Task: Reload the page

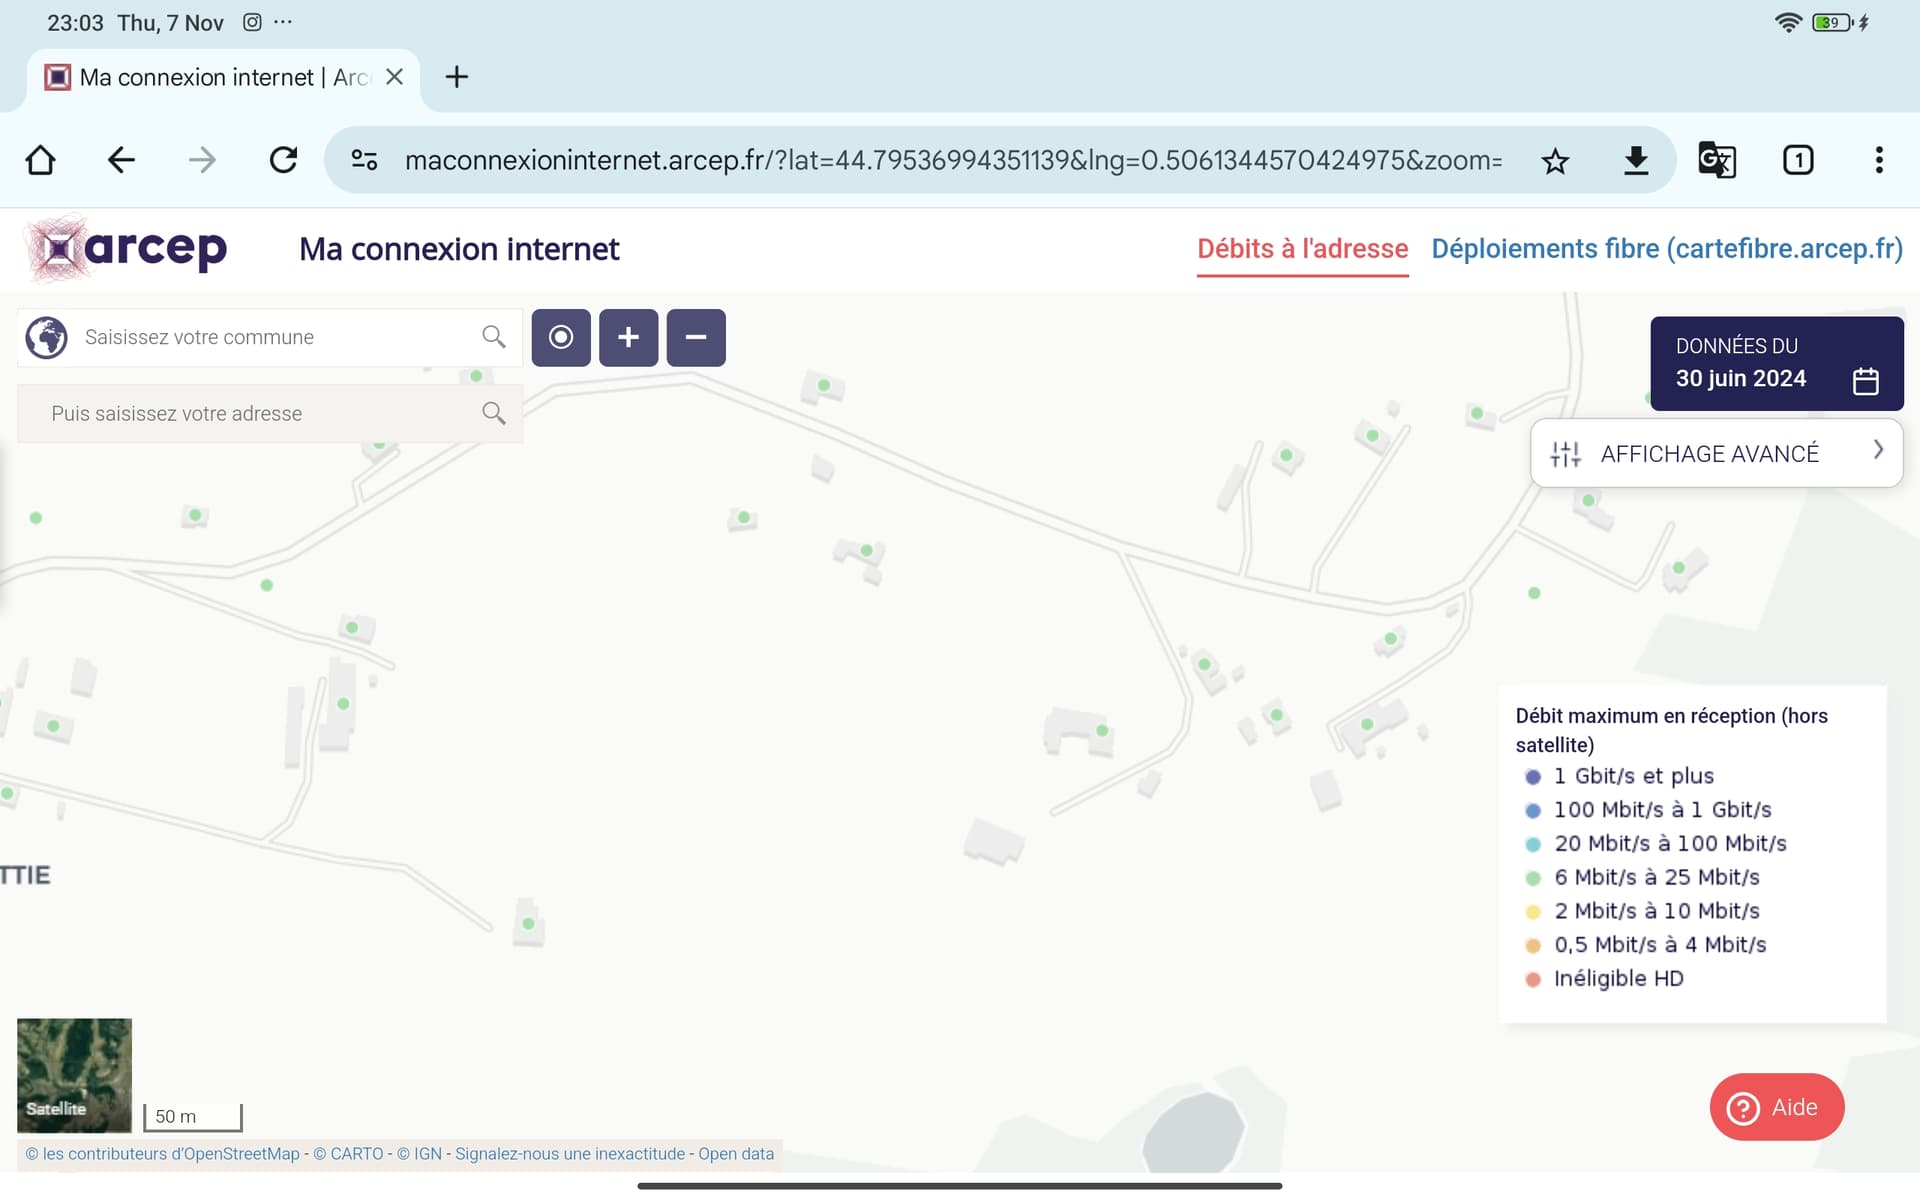Action: click(283, 160)
